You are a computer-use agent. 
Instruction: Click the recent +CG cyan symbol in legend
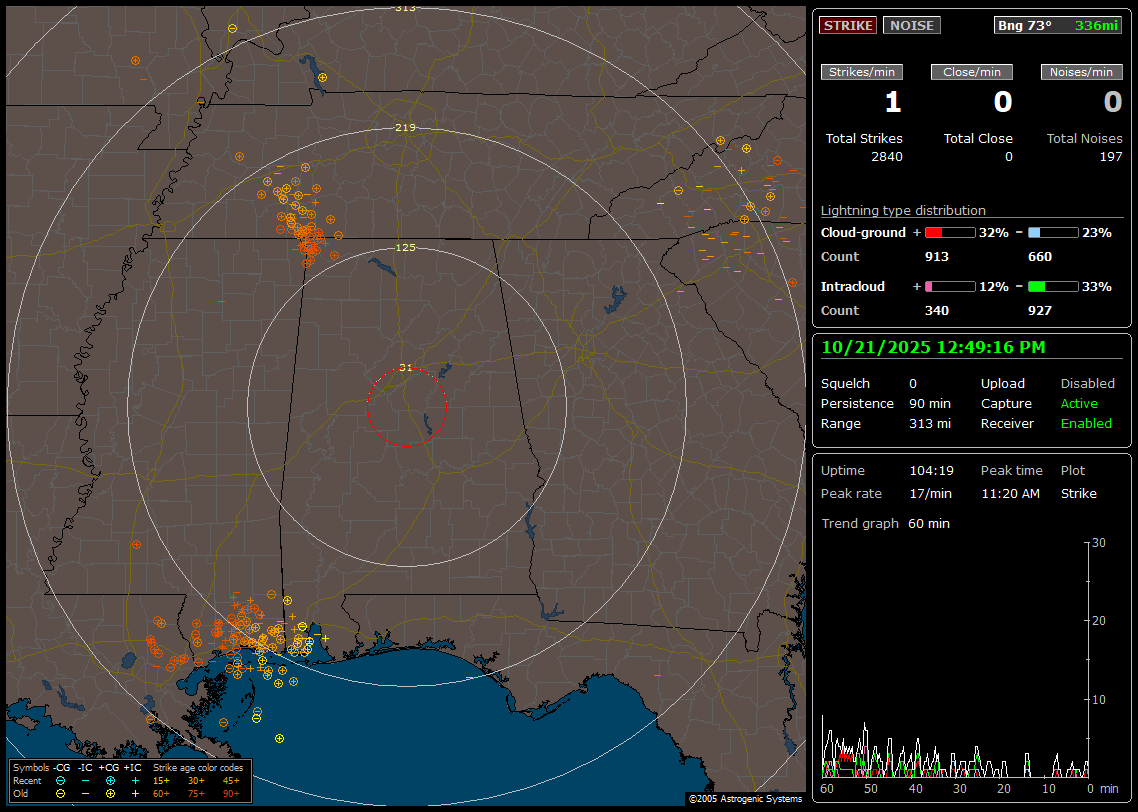[110, 780]
